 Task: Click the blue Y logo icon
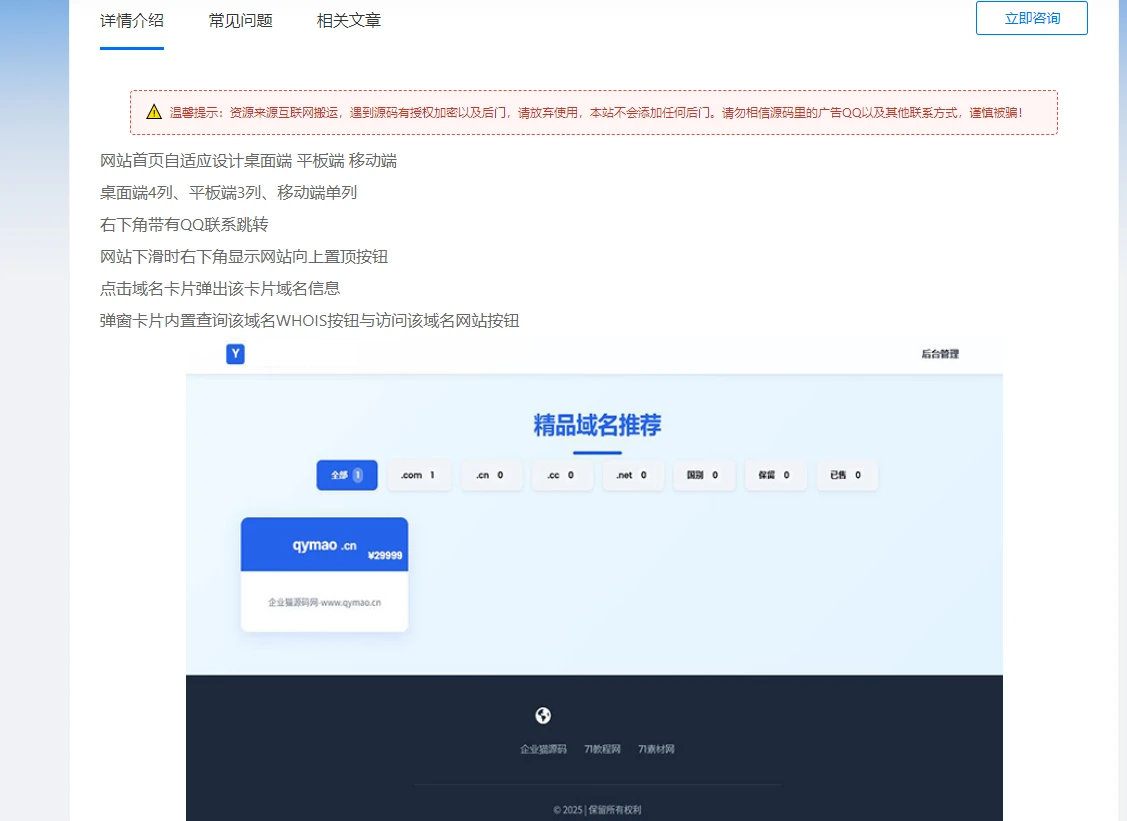point(235,354)
